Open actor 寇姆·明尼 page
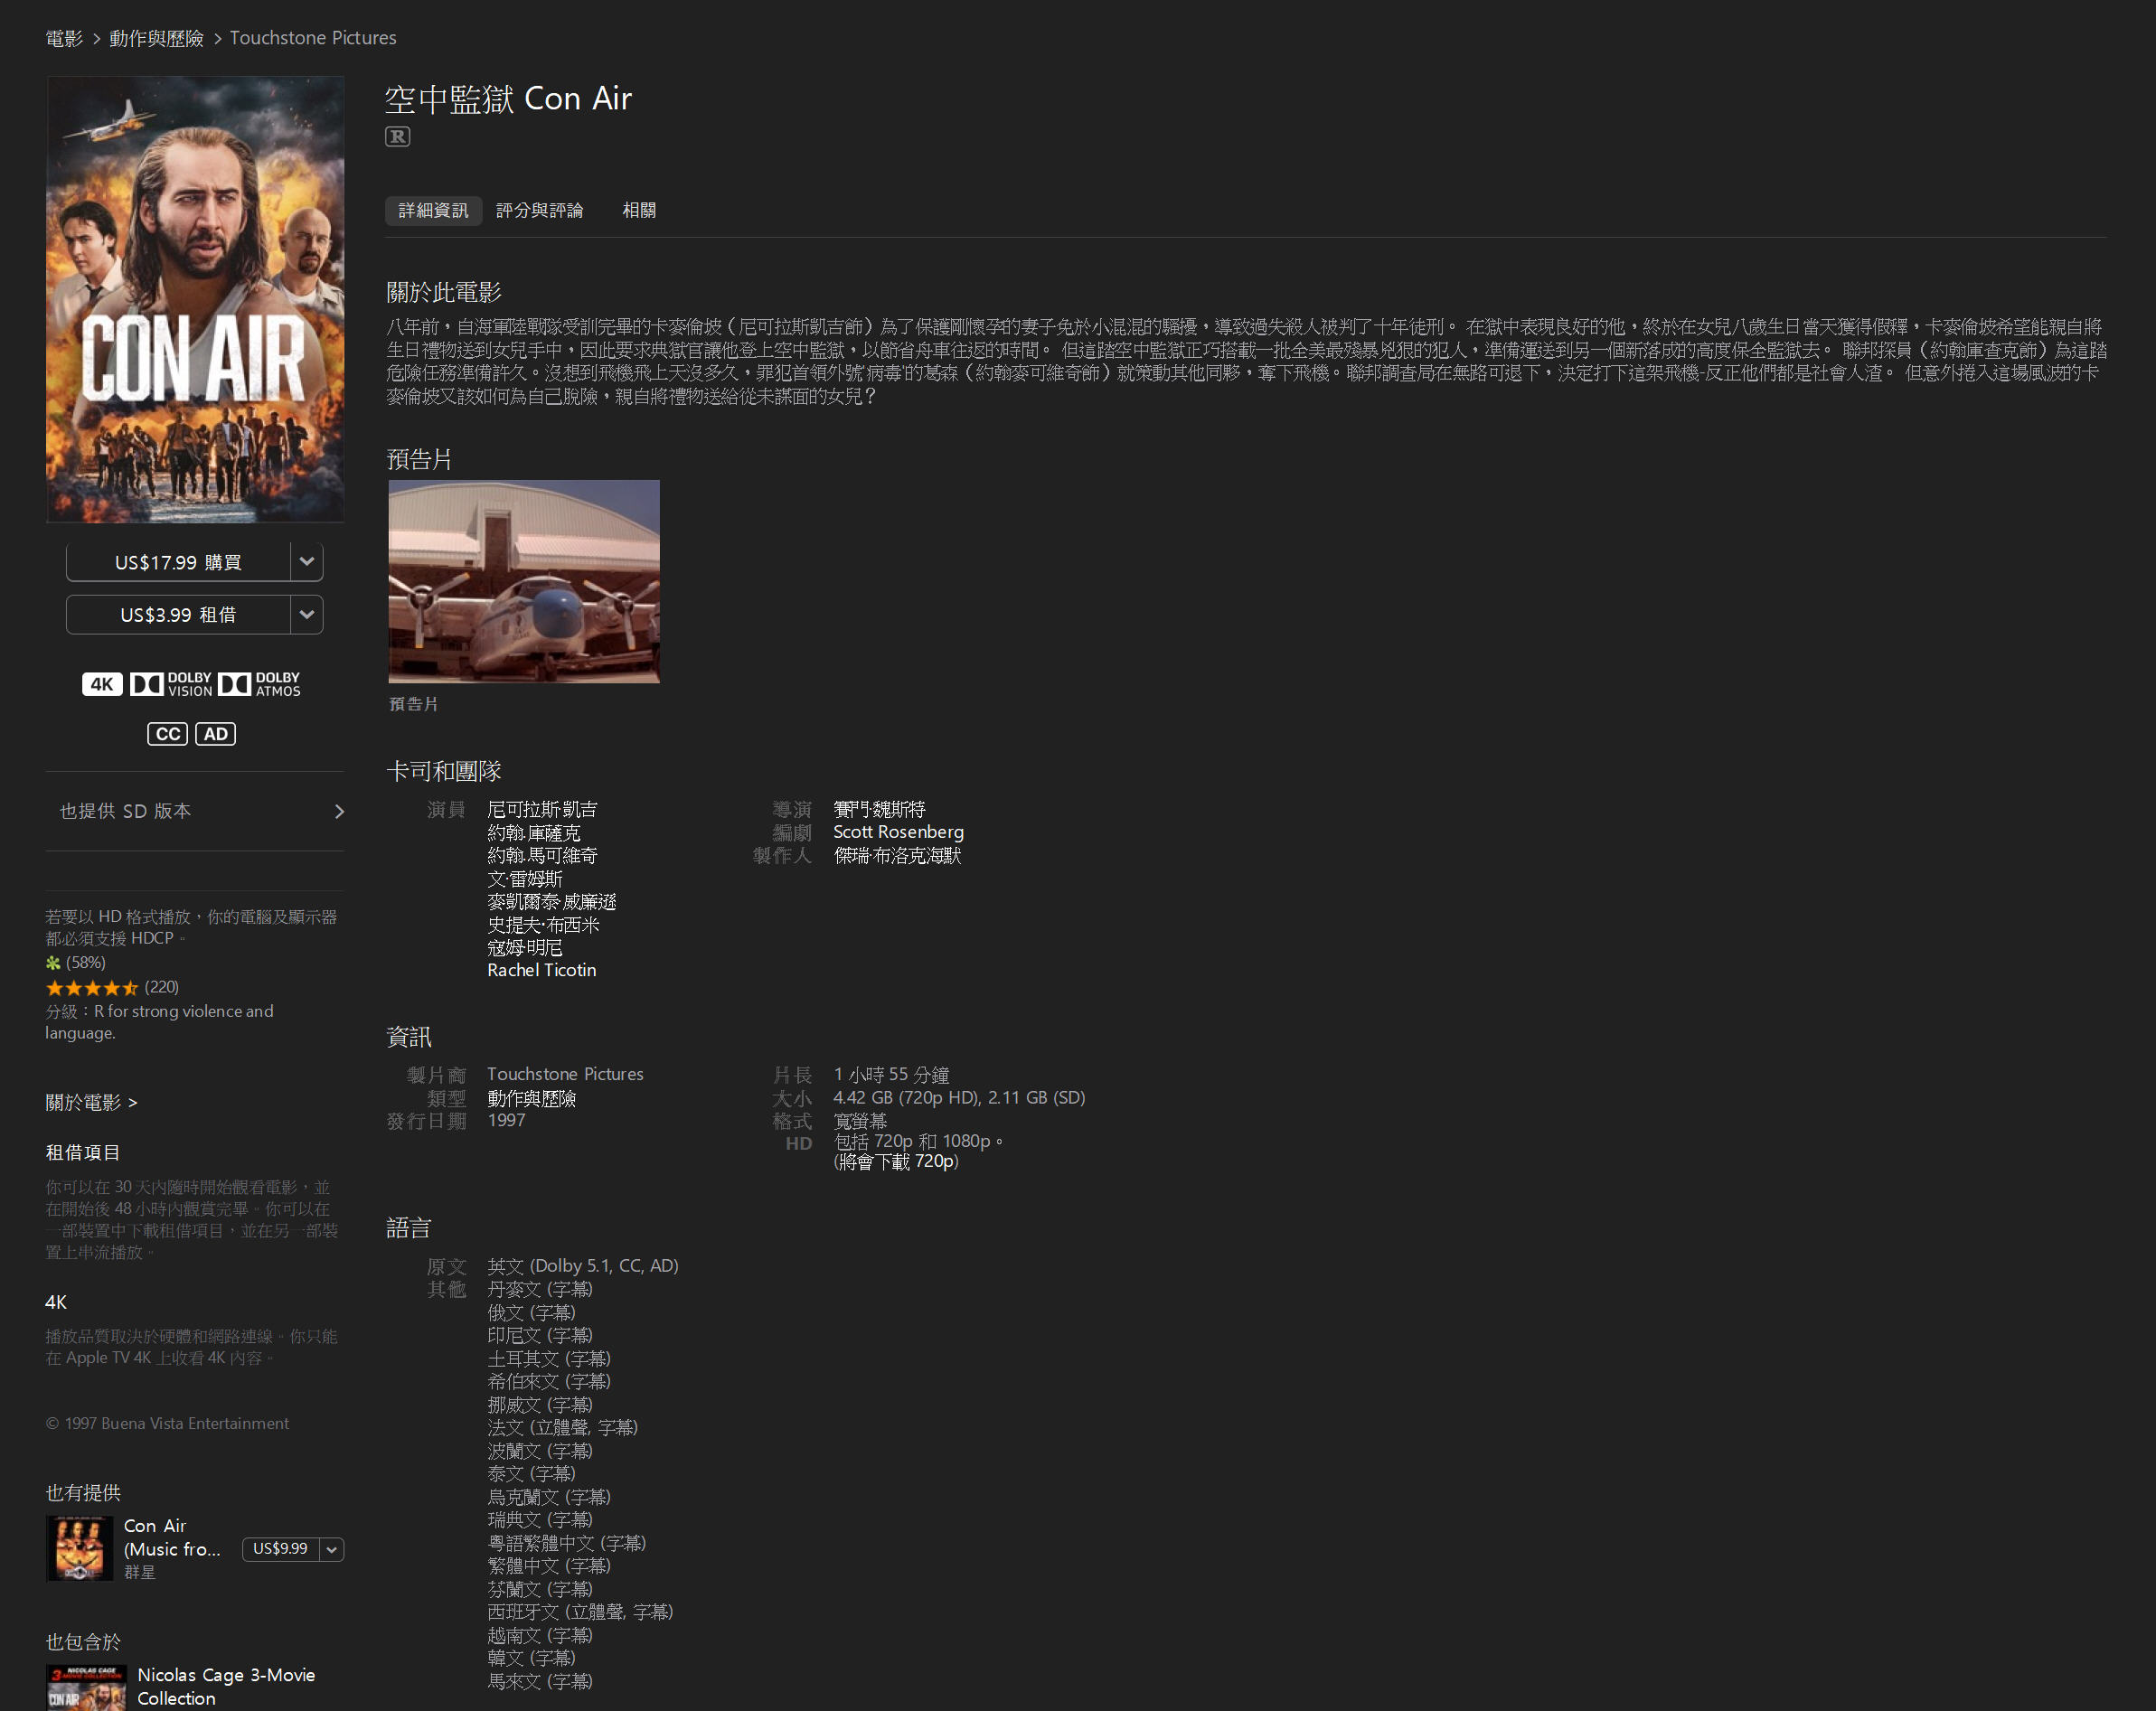Screen dimensions: 2156x1711 525,948
